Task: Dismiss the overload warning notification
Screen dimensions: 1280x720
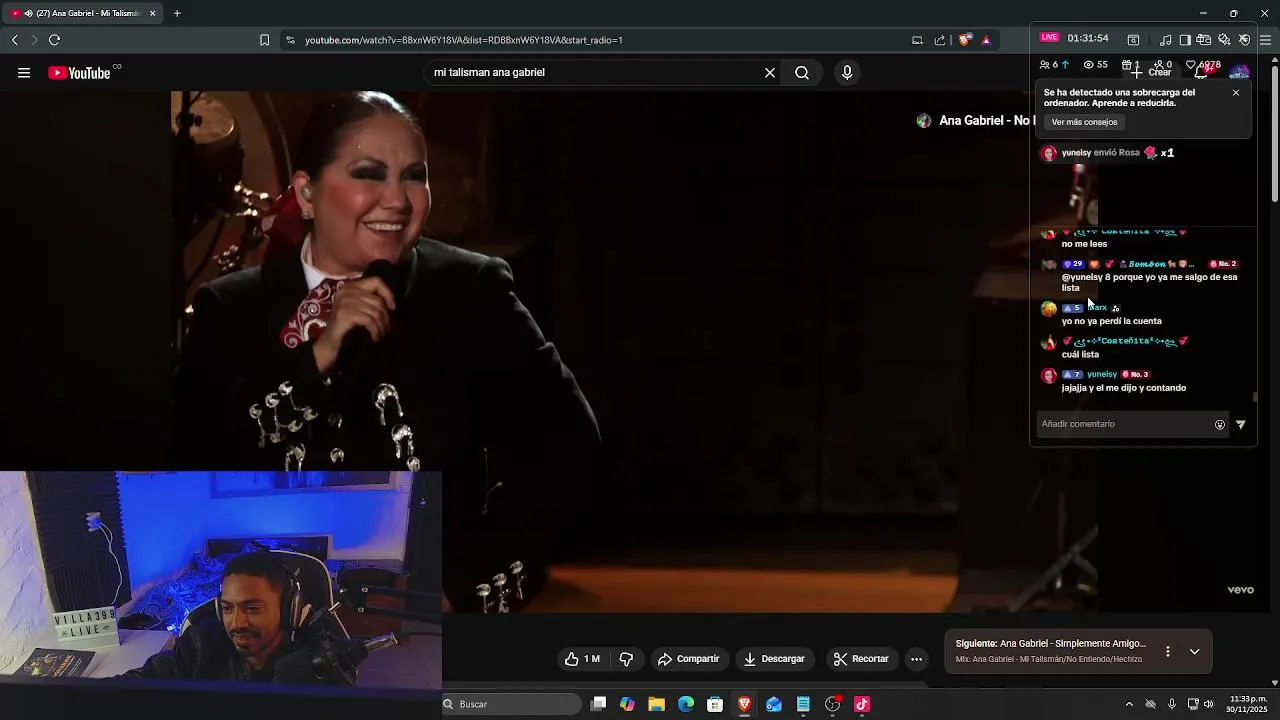Action: click(1236, 92)
